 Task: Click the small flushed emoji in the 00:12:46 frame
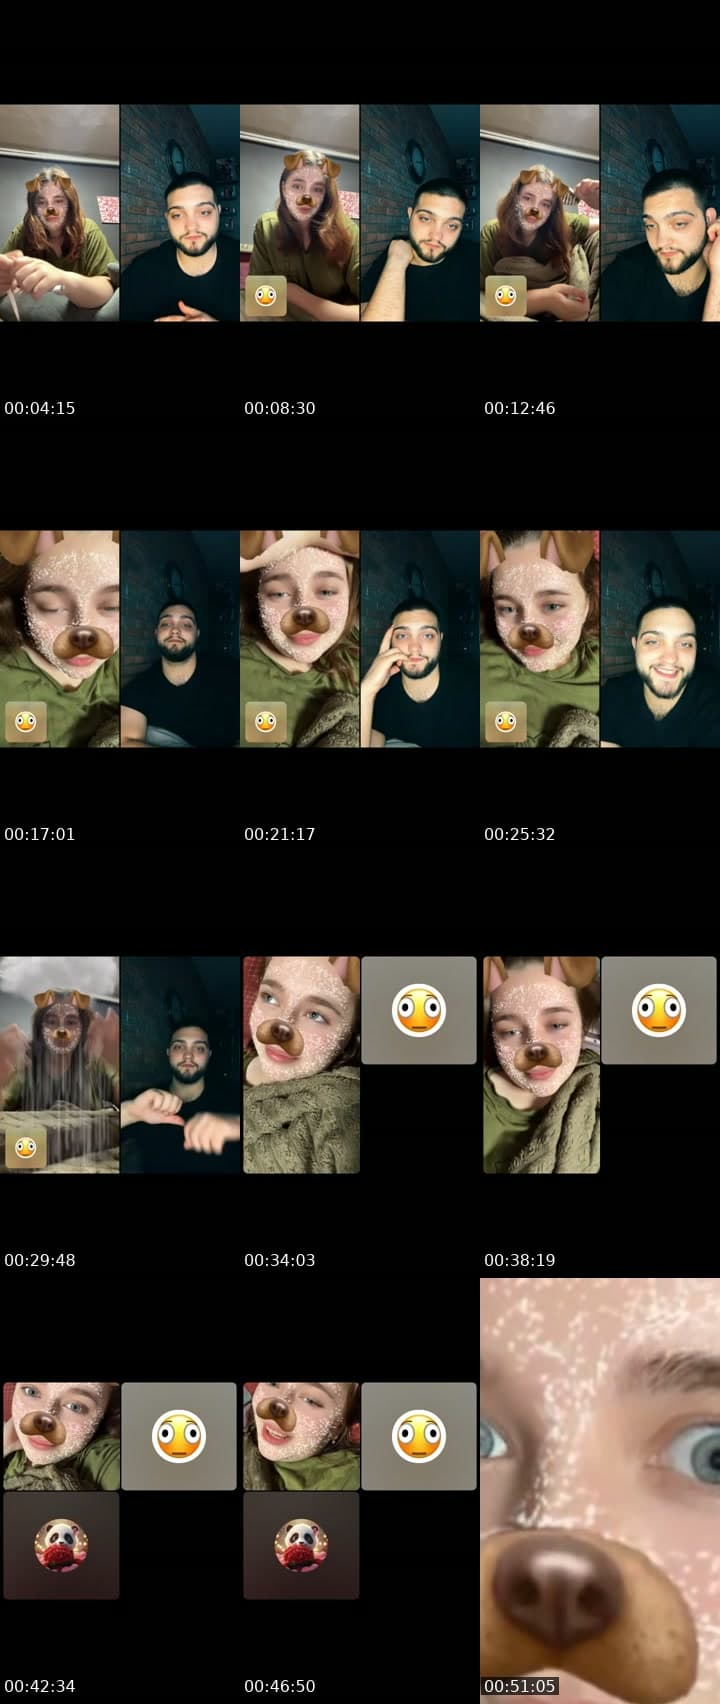[505, 297]
